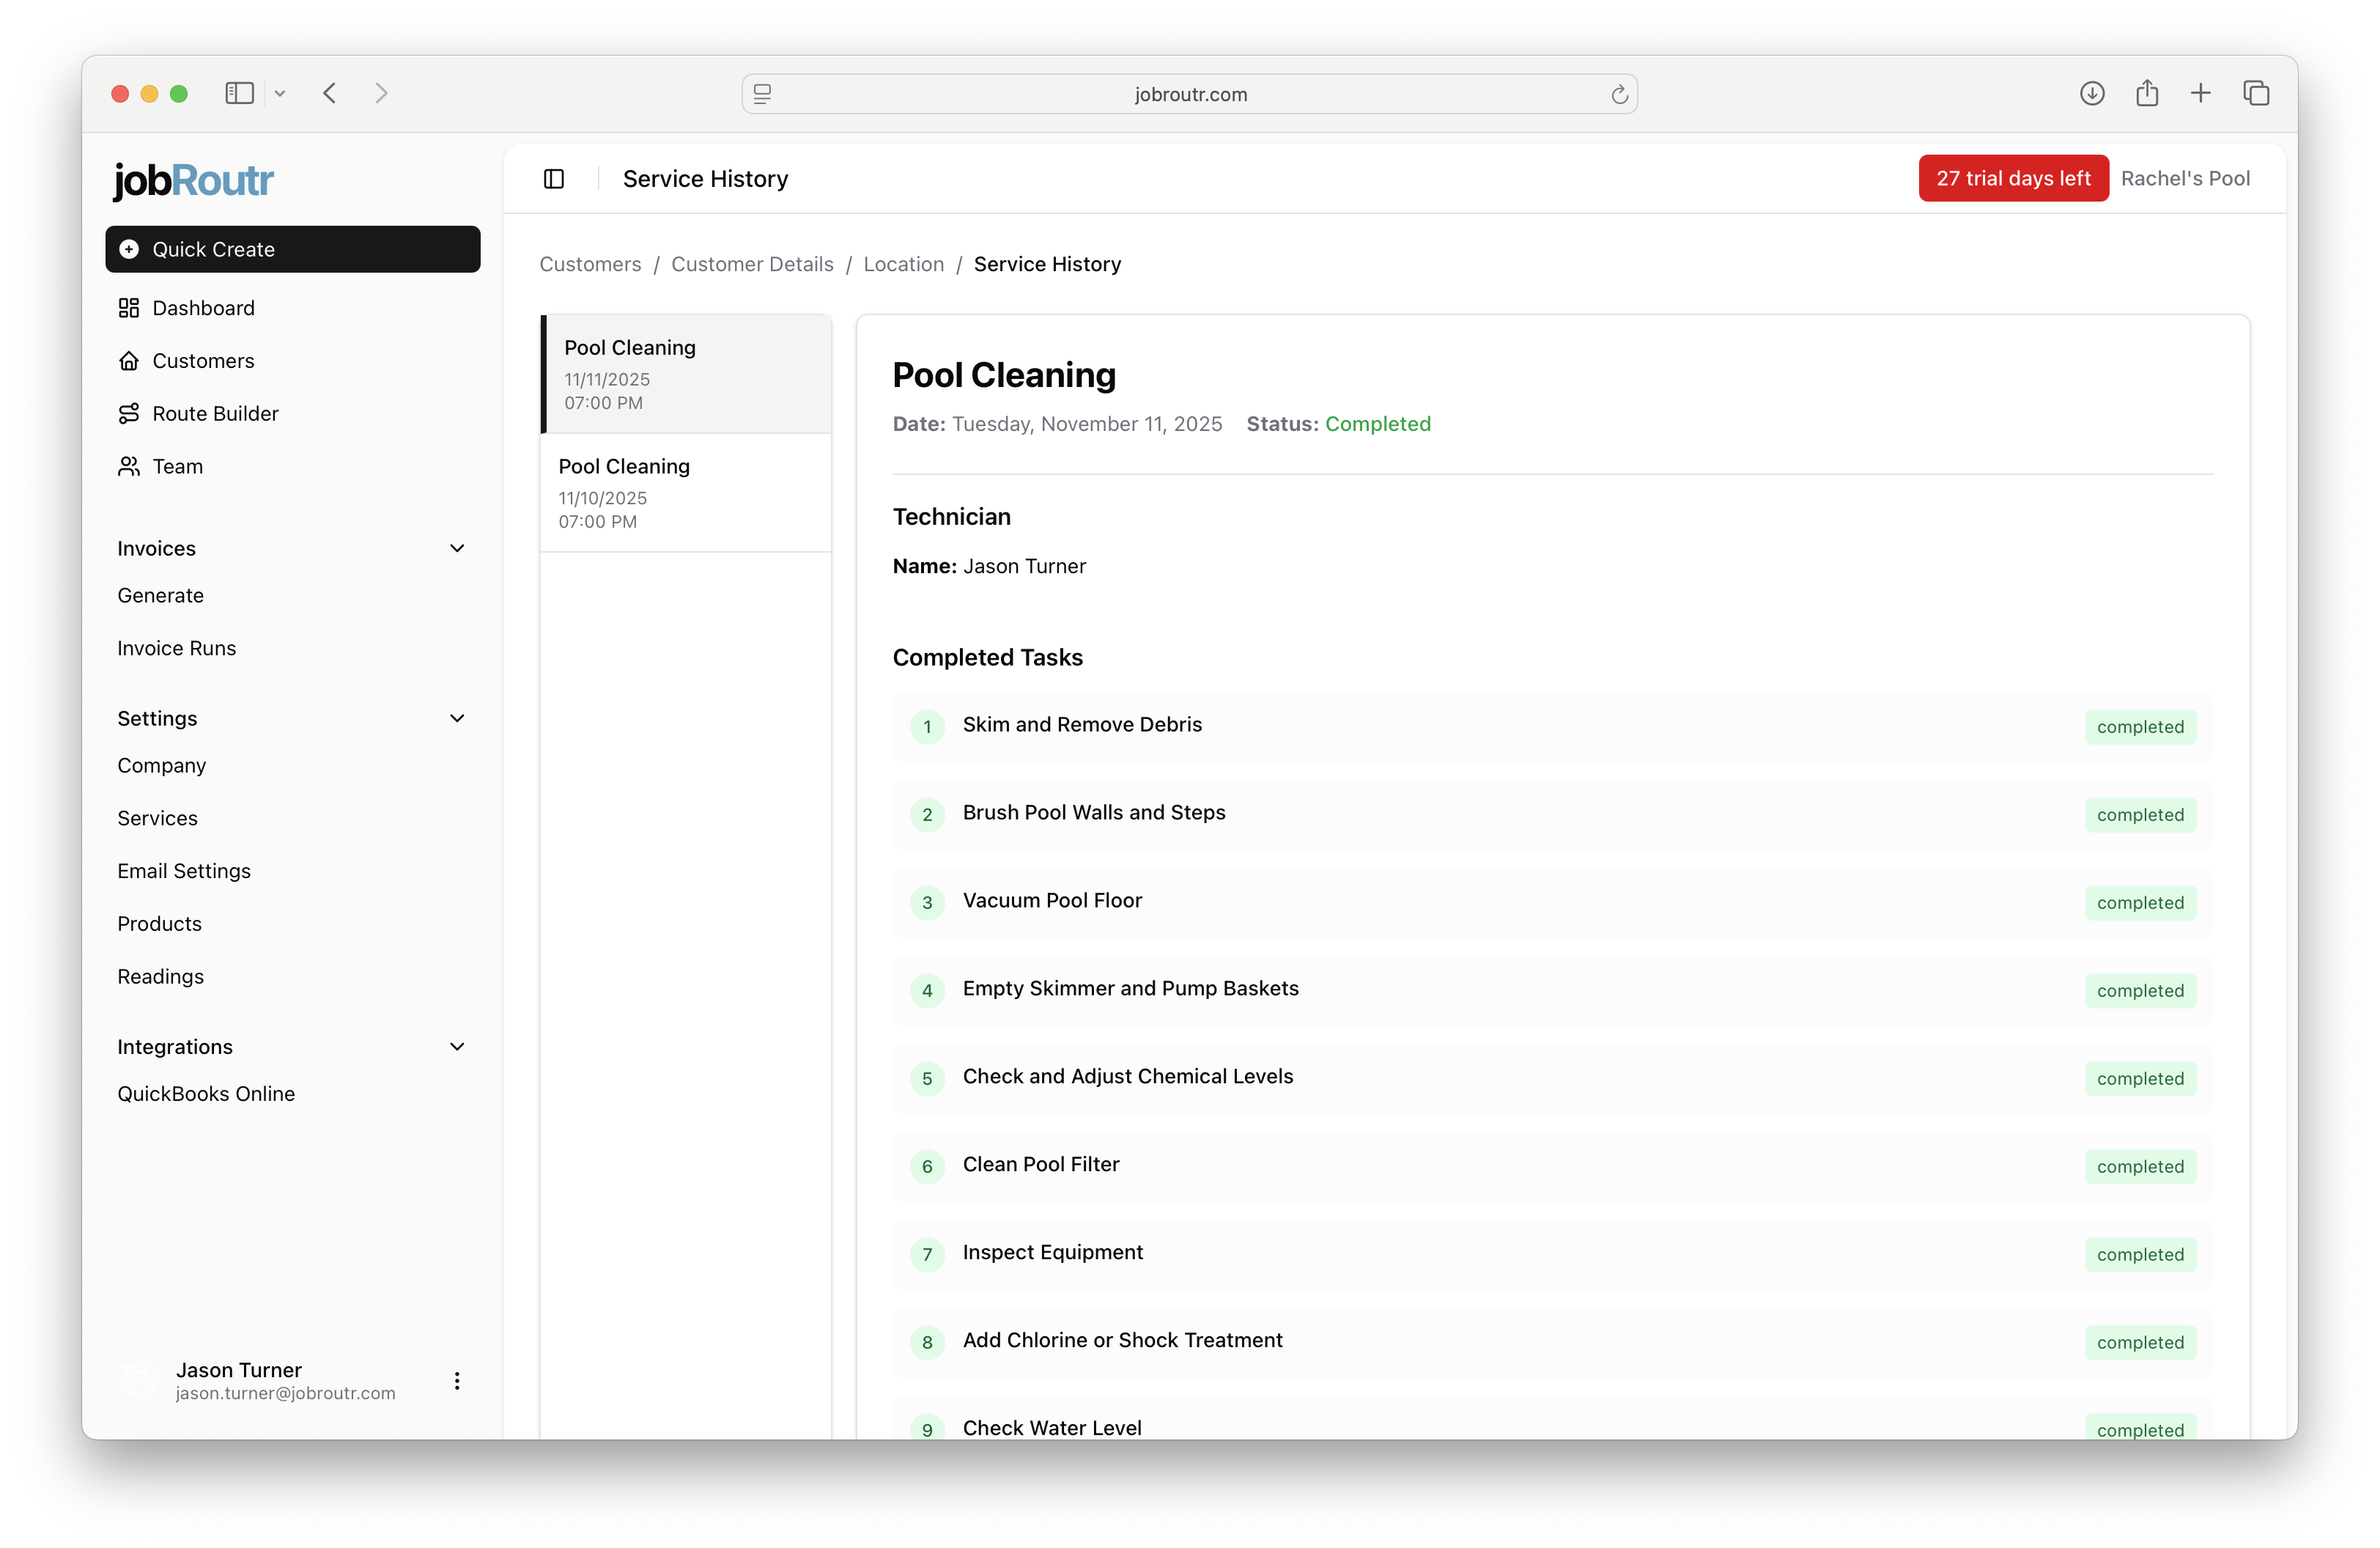Open user menu three-dots icon

pos(457,1381)
